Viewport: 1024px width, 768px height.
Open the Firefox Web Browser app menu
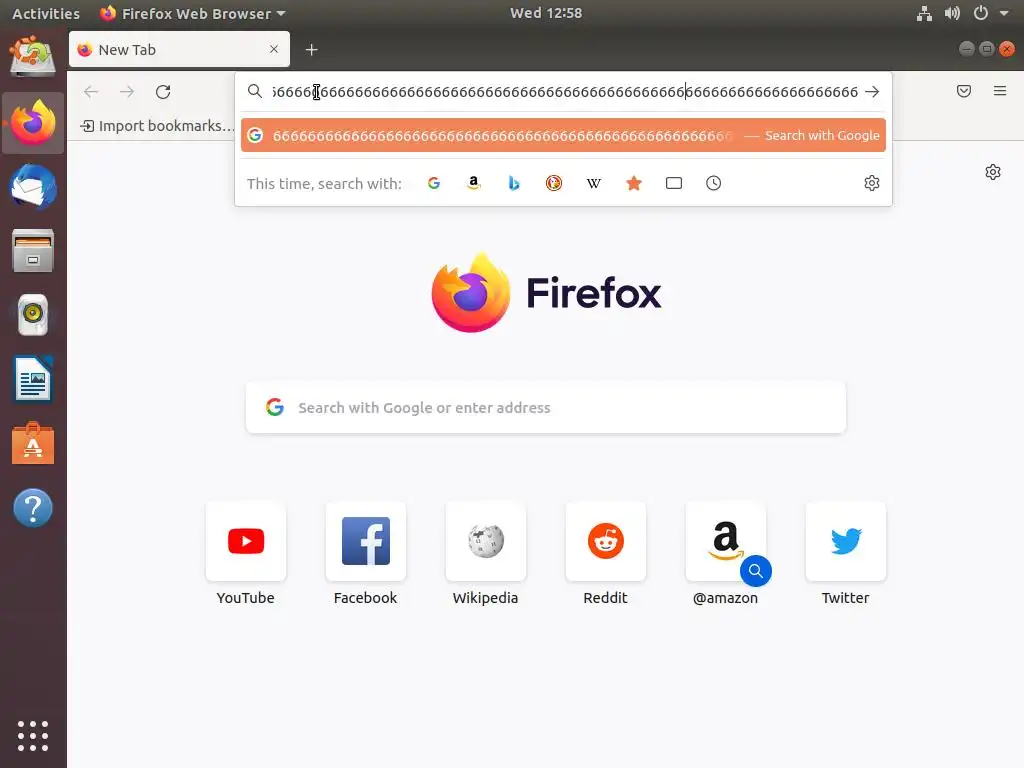click(193, 13)
